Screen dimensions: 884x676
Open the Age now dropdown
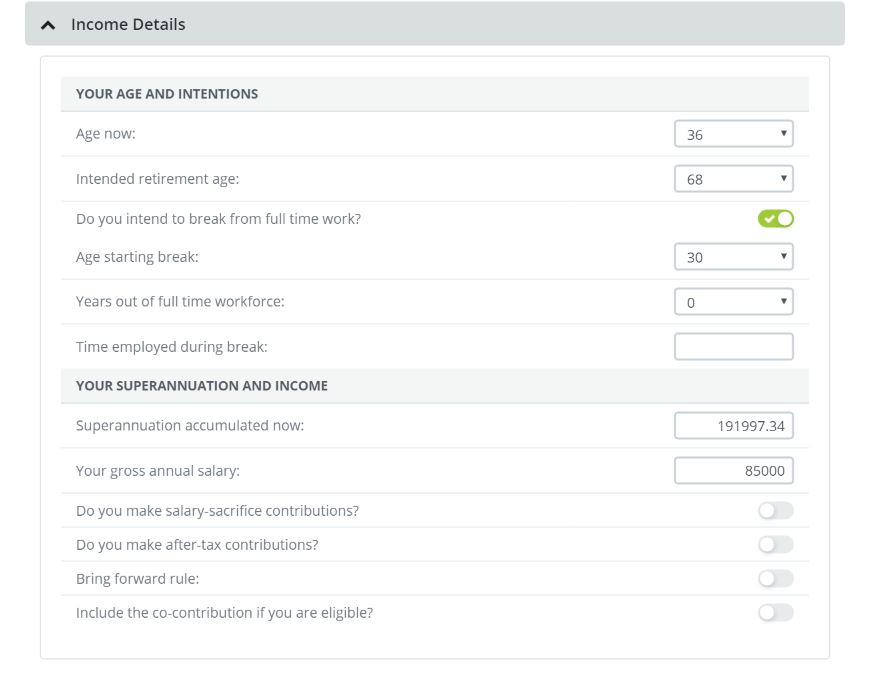click(x=733, y=134)
